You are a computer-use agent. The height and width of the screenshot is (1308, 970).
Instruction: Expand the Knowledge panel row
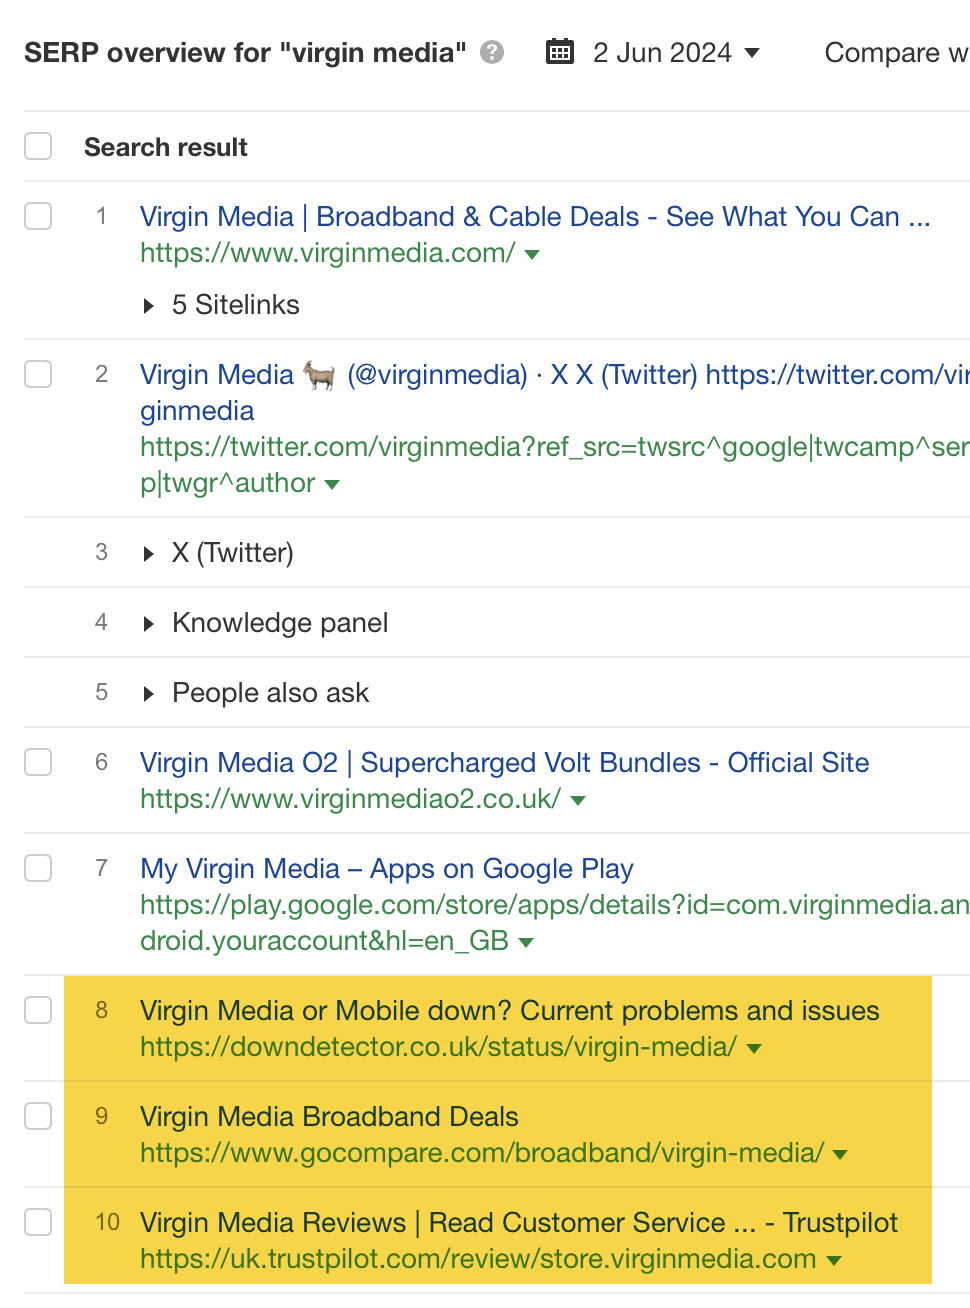click(148, 622)
